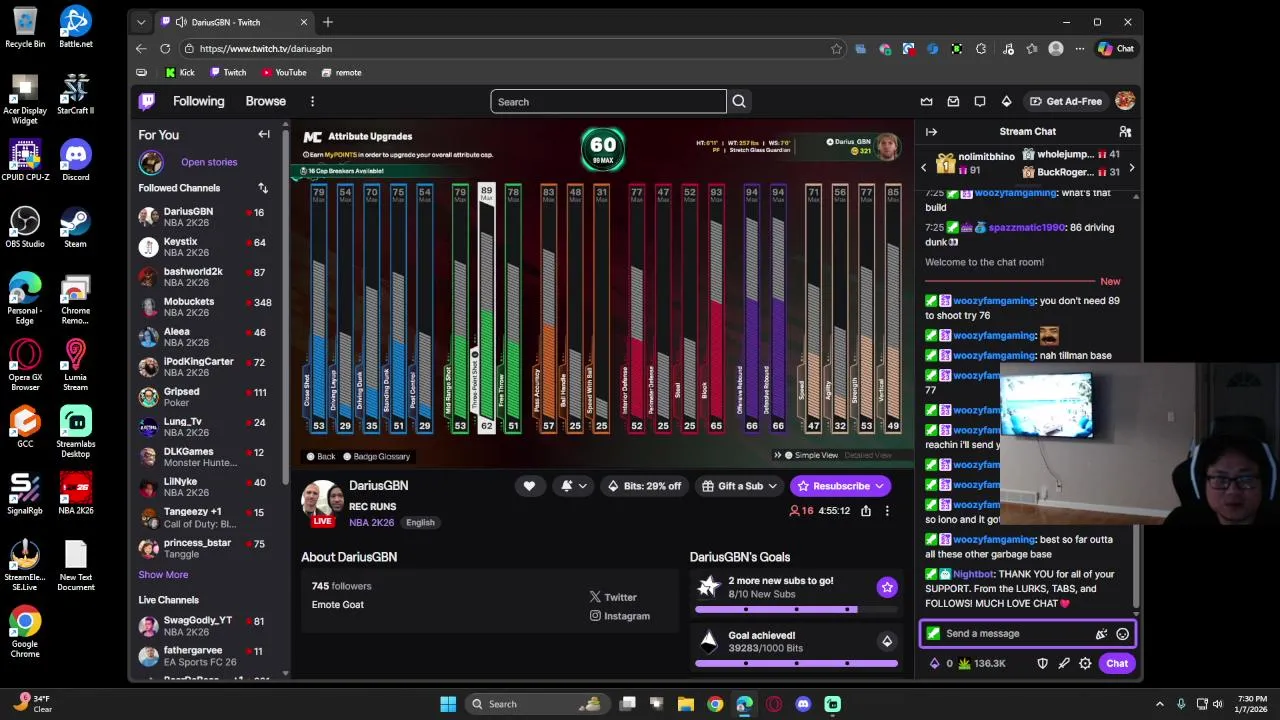This screenshot has width=1280, height=720.
Task: Expand the Goal achieved goal details
Action: tap(887, 641)
